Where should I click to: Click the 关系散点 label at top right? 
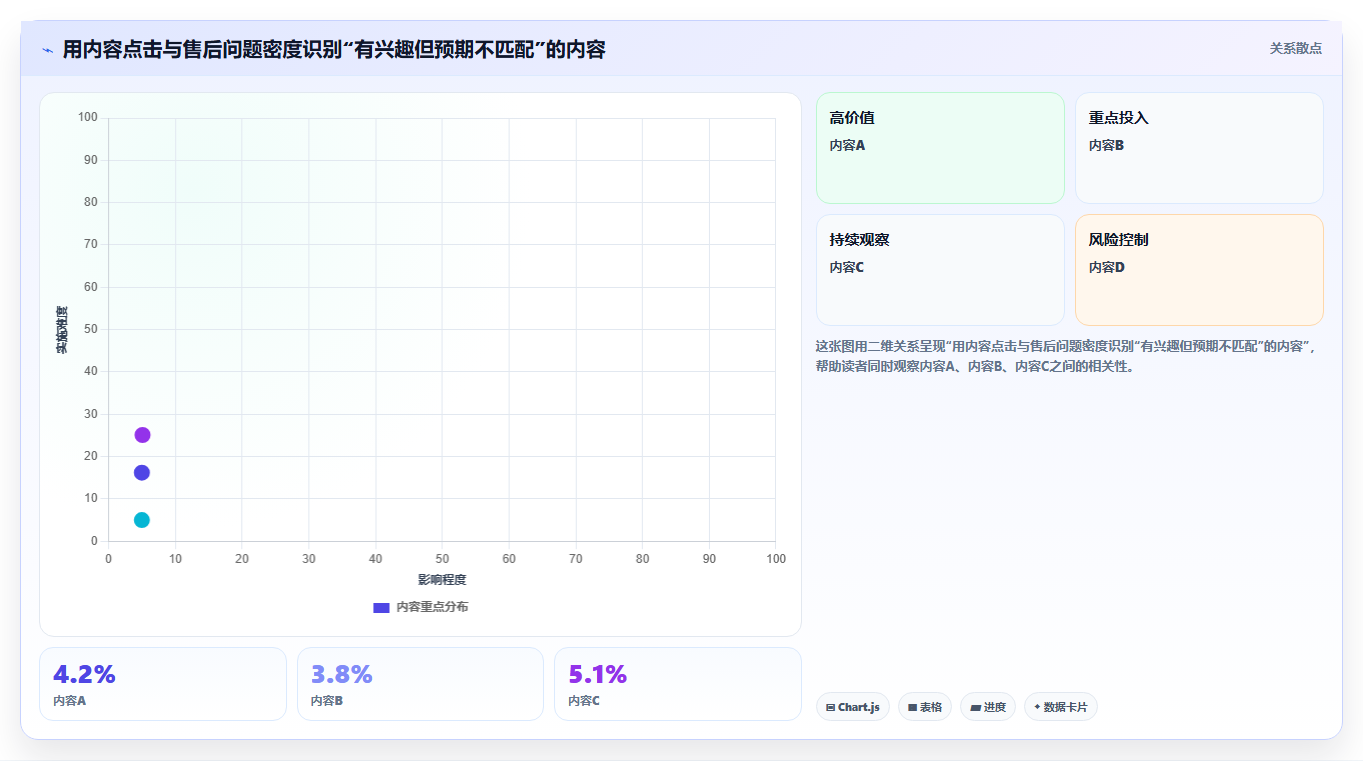pos(1295,48)
